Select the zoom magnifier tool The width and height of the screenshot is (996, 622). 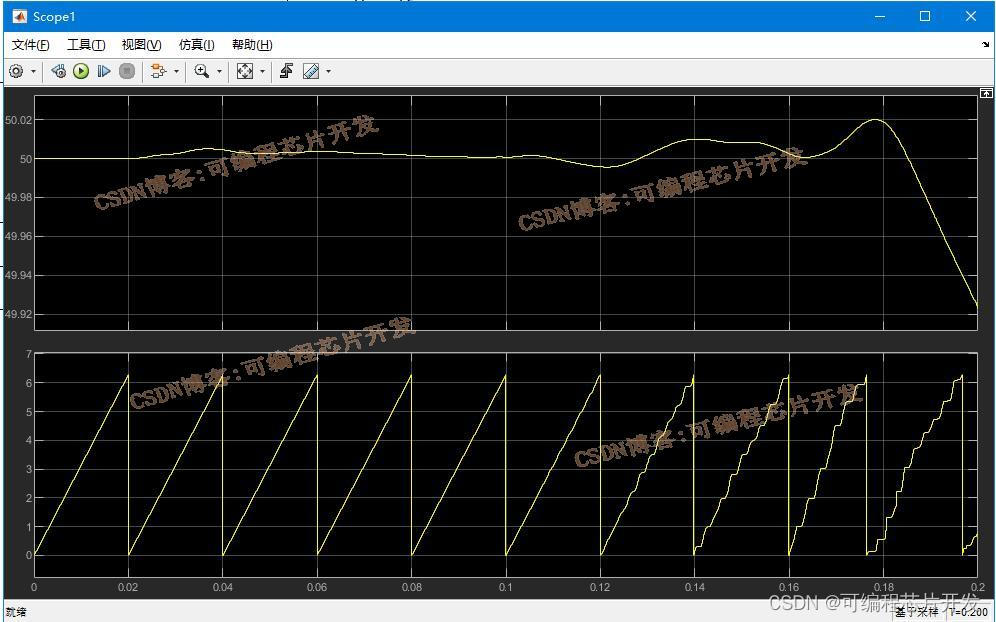pos(202,72)
